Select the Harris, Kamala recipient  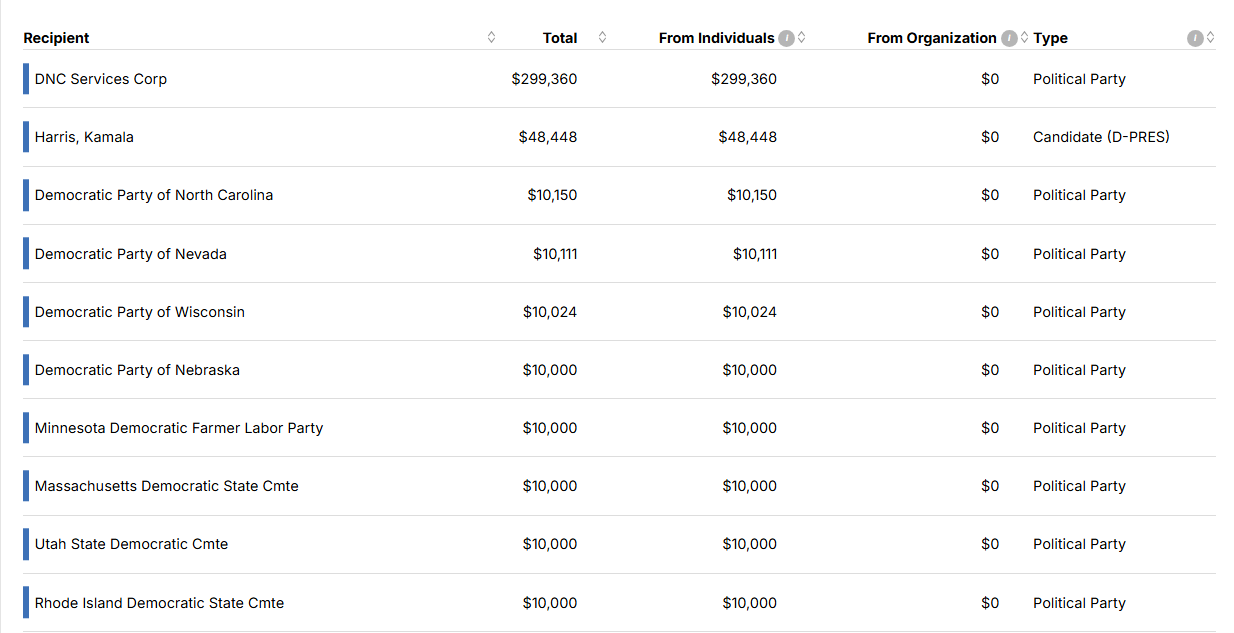click(x=84, y=137)
